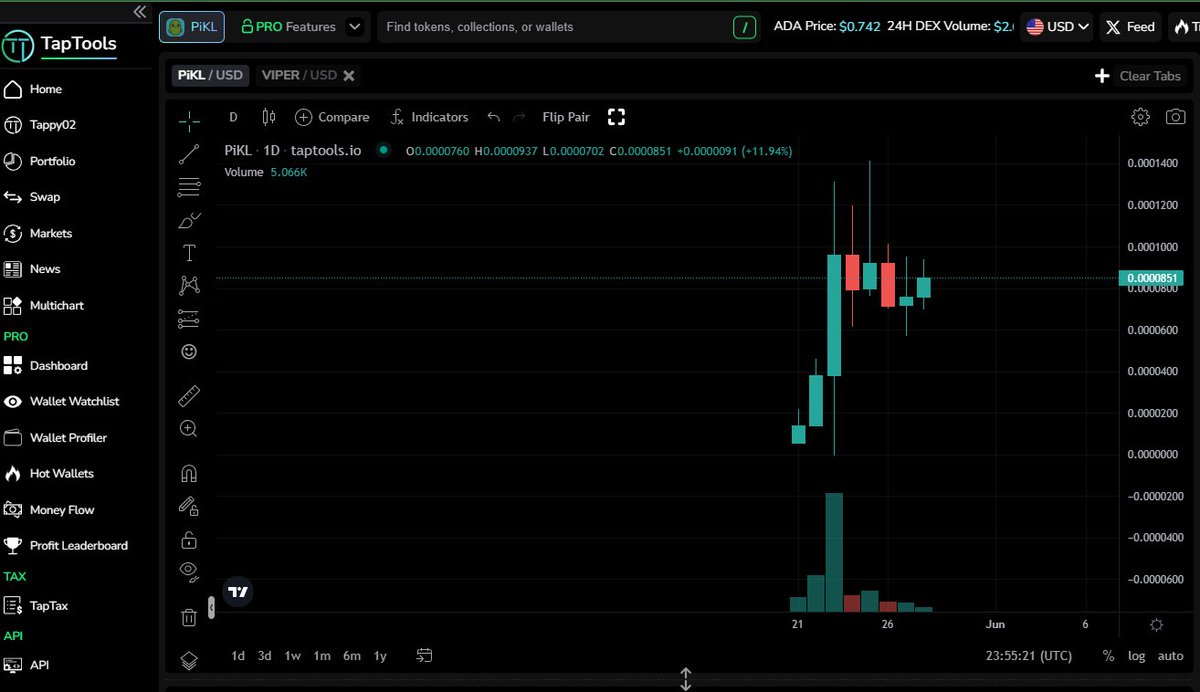Switch to the VIPER / USD tab
Screen dimensions: 1200x692
(x=299, y=75)
